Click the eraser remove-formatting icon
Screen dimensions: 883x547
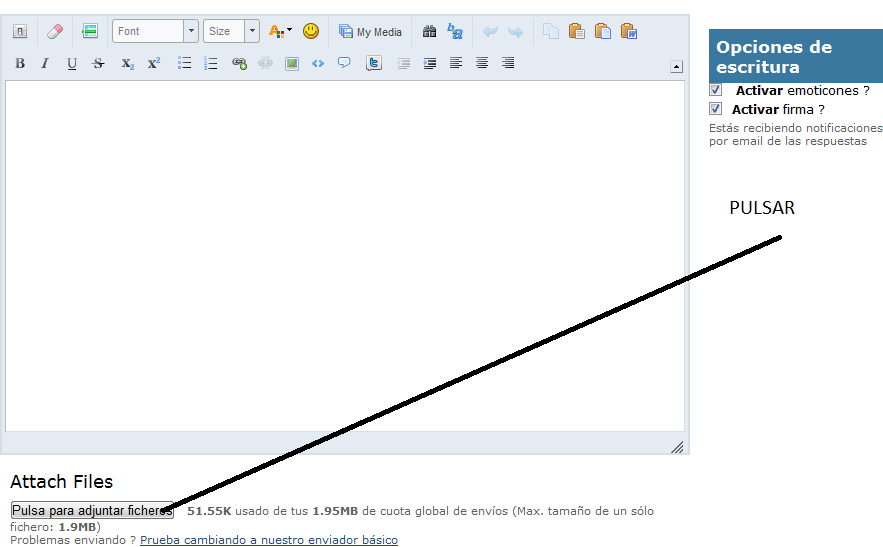[55, 32]
